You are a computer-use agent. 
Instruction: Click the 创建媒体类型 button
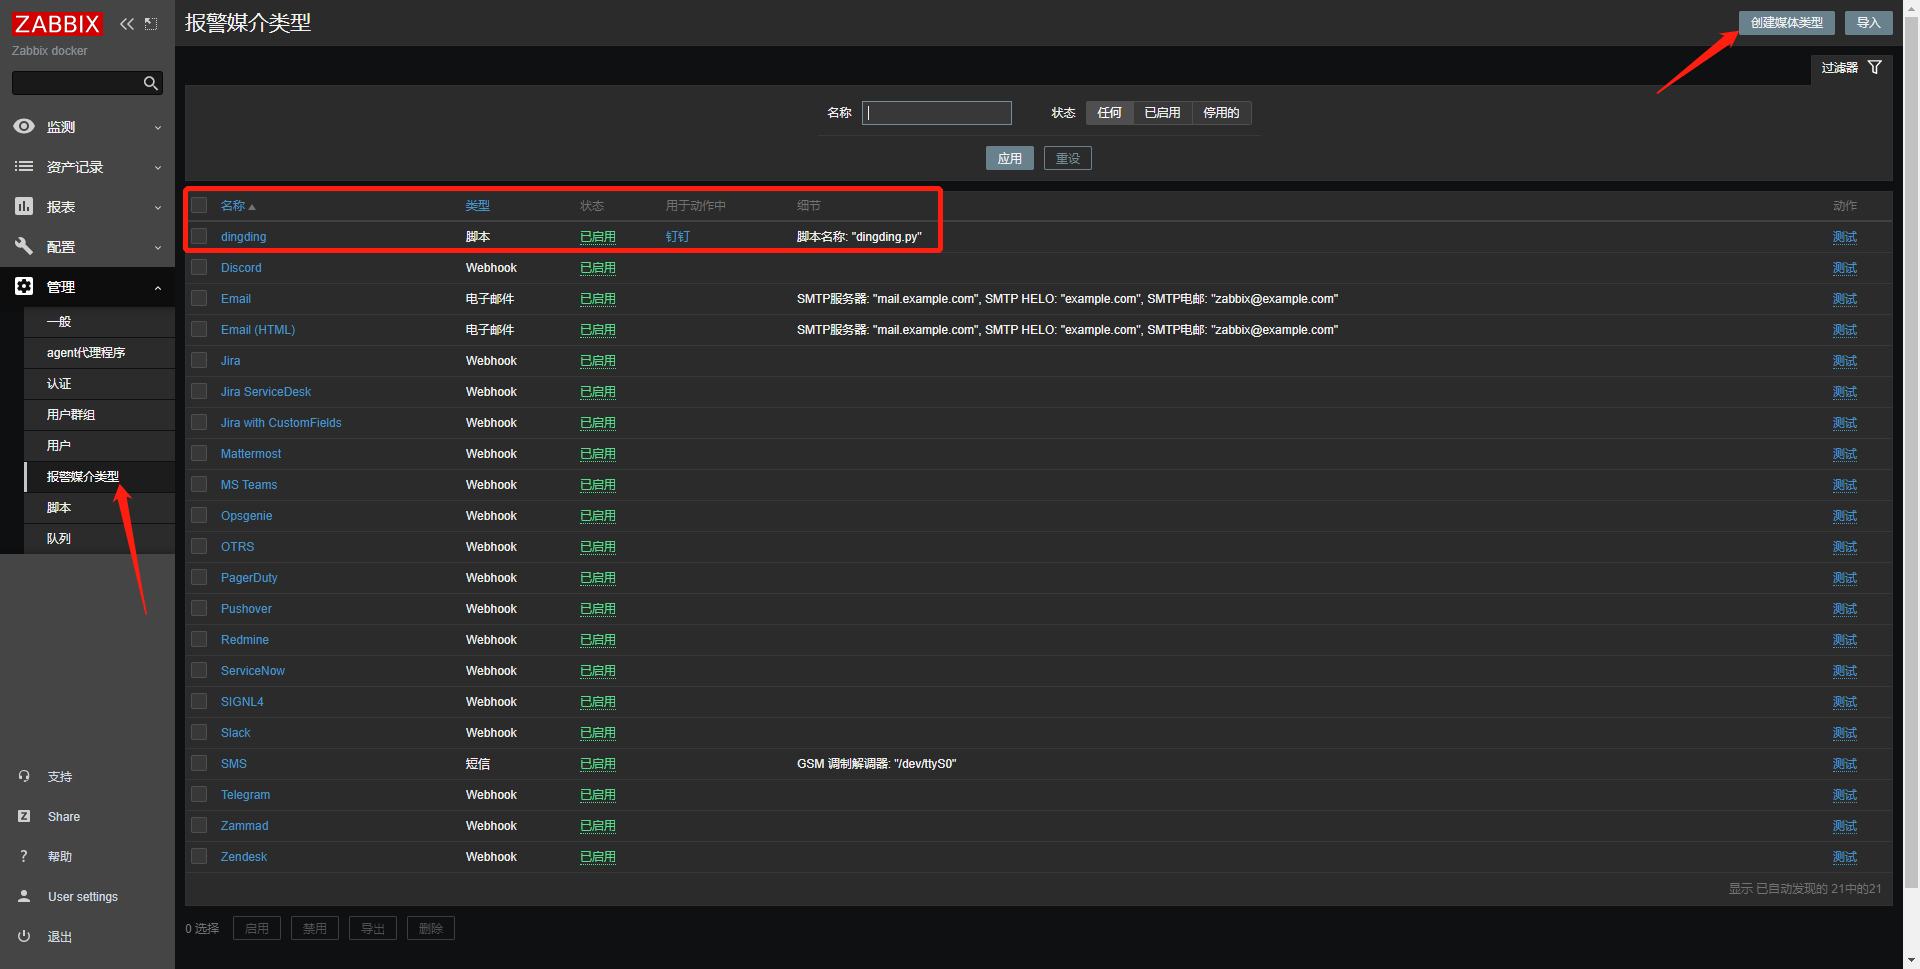coord(1787,23)
